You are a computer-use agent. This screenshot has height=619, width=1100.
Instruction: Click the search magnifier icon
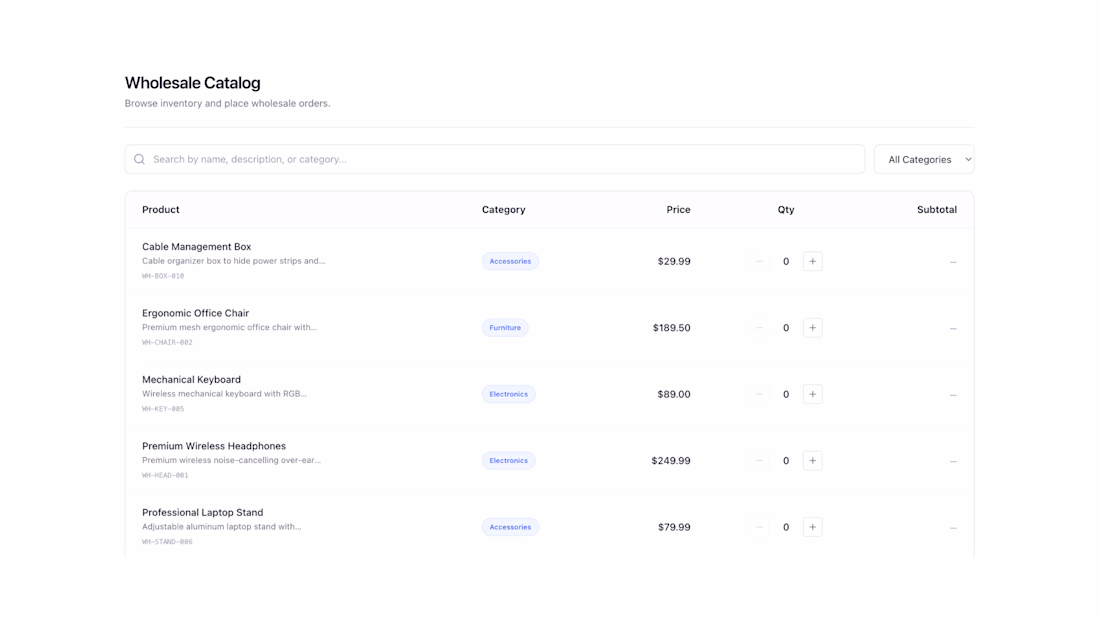click(140, 159)
